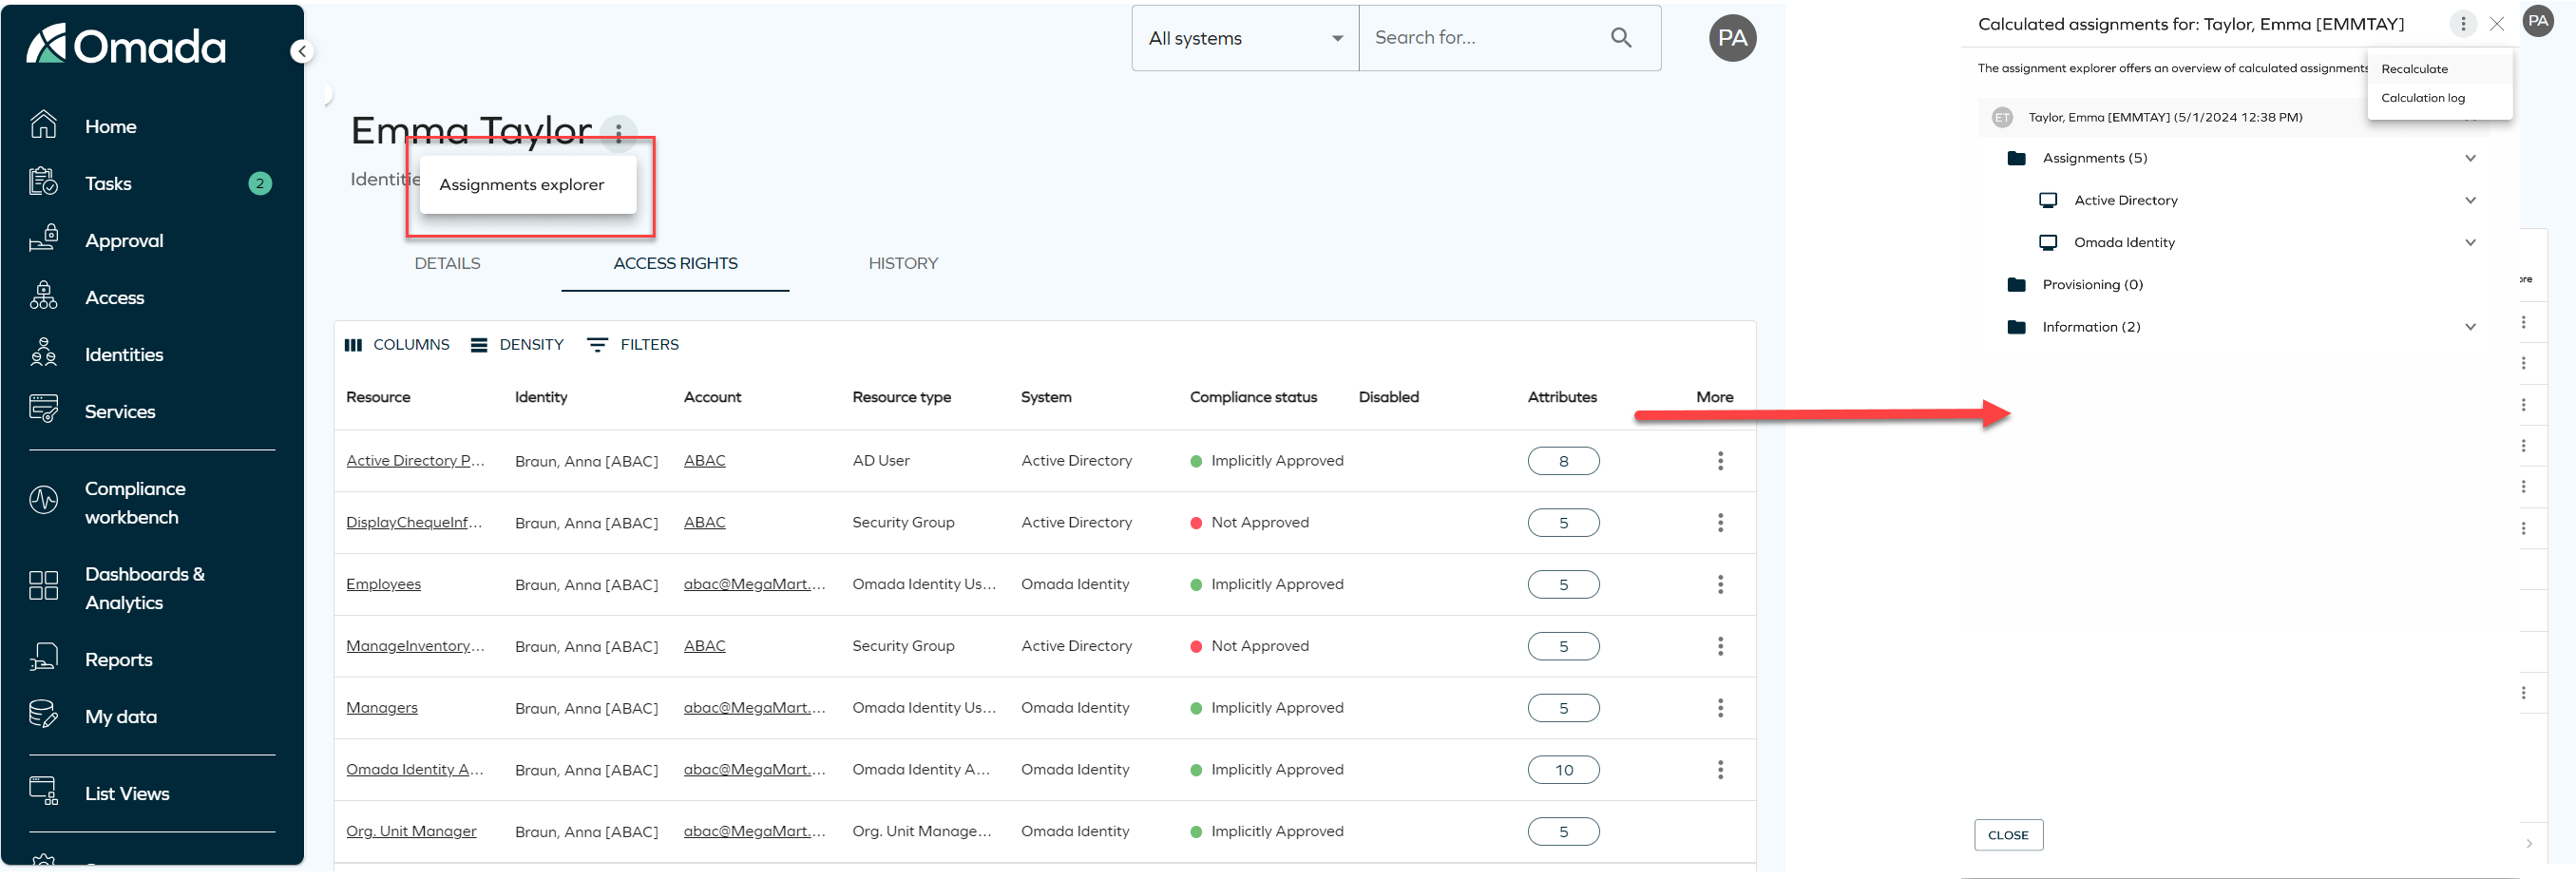This screenshot has width=2576, height=879.
Task: Switch to the ACCESS RIGHTS tab
Action: (x=675, y=263)
